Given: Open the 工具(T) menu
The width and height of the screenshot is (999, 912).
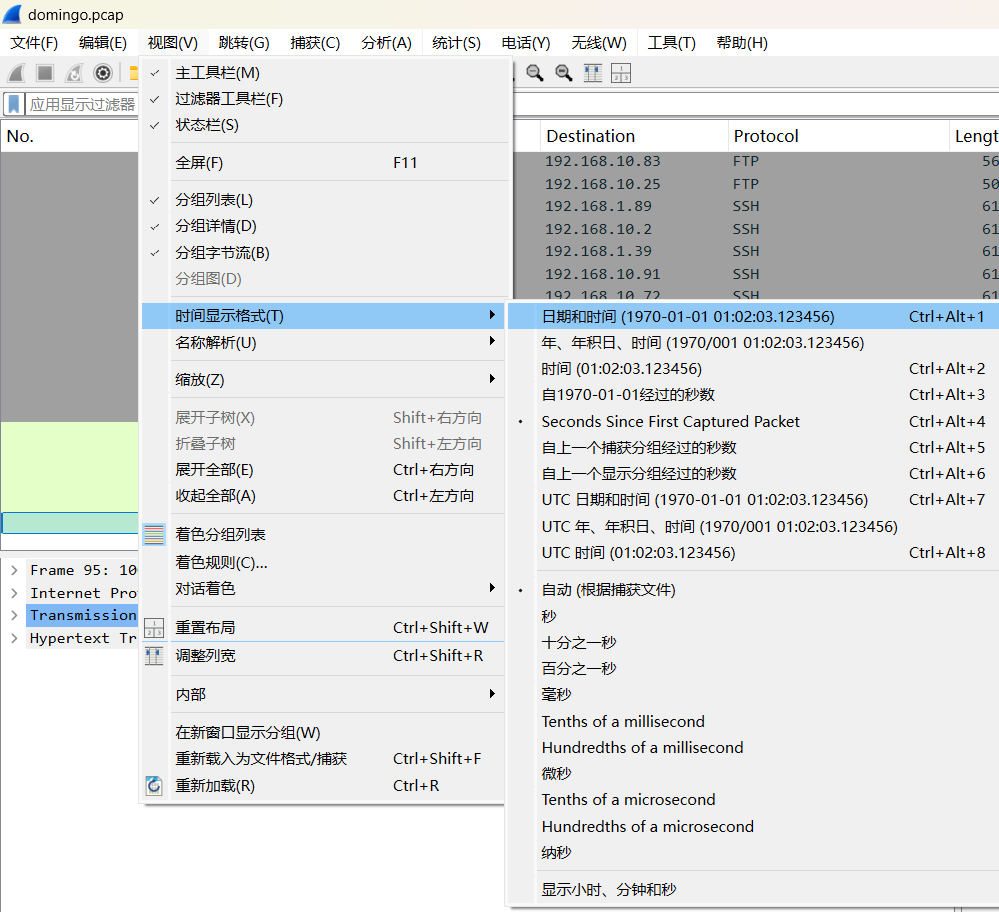Looking at the screenshot, I should pyautogui.click(x=672, y=43).
